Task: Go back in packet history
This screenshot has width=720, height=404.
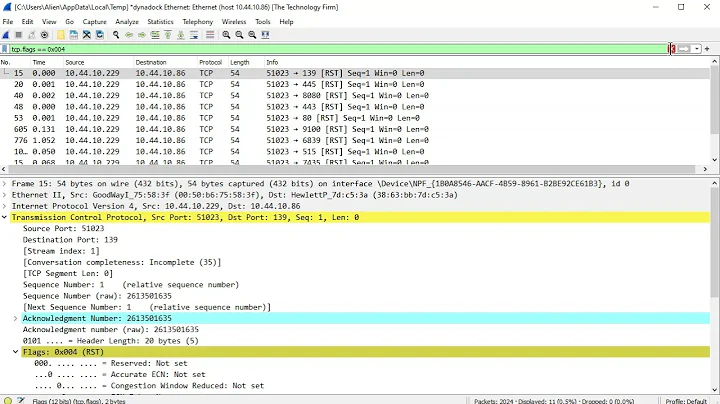Action: point(129,35)
